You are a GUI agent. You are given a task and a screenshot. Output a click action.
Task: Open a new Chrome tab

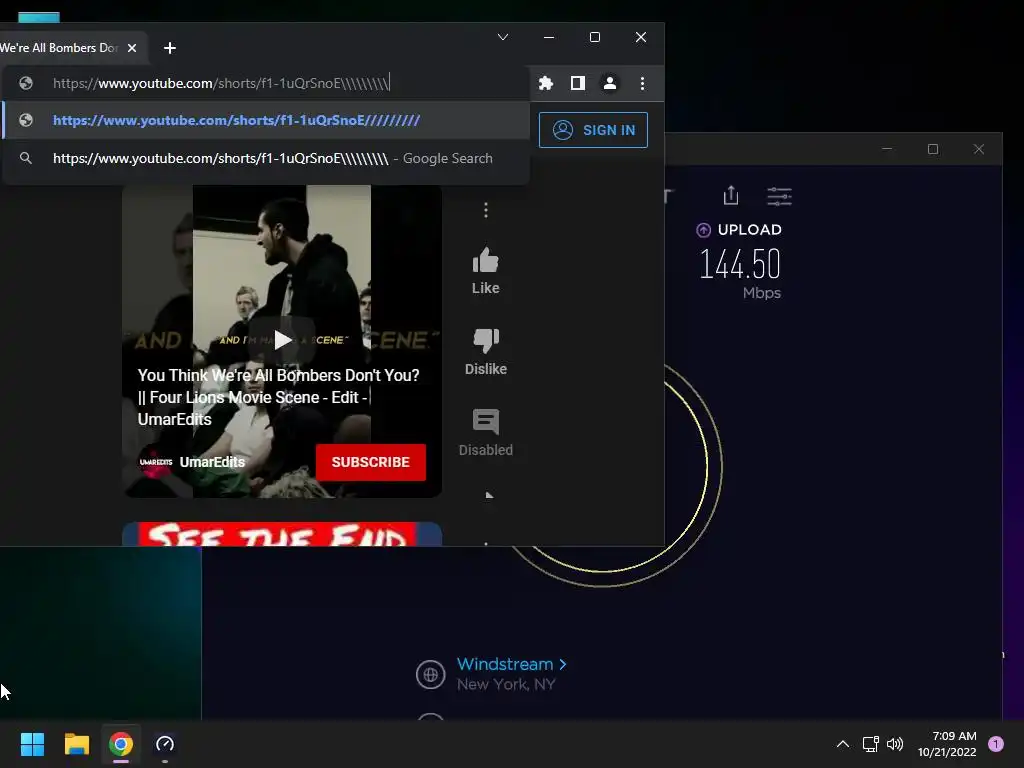coord(170,48)
